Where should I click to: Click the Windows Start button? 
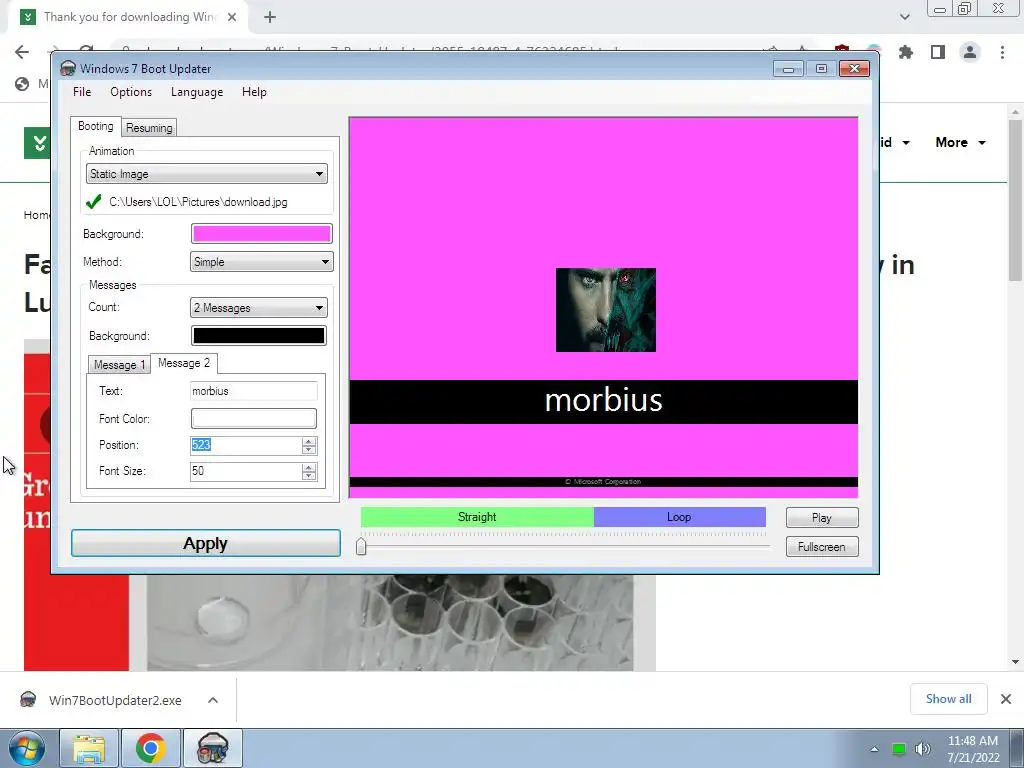(x=27, y=748)
